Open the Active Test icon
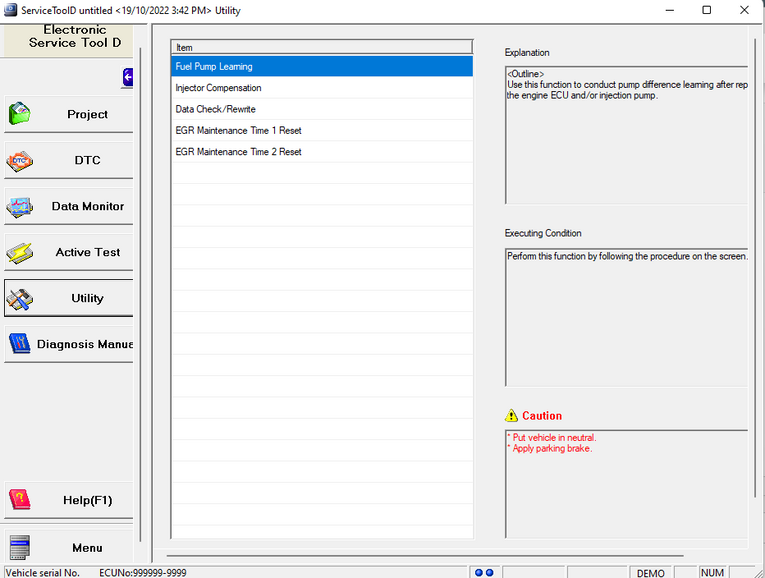The image size is (765, 578). pyautogui.click(x=20, y=252)
